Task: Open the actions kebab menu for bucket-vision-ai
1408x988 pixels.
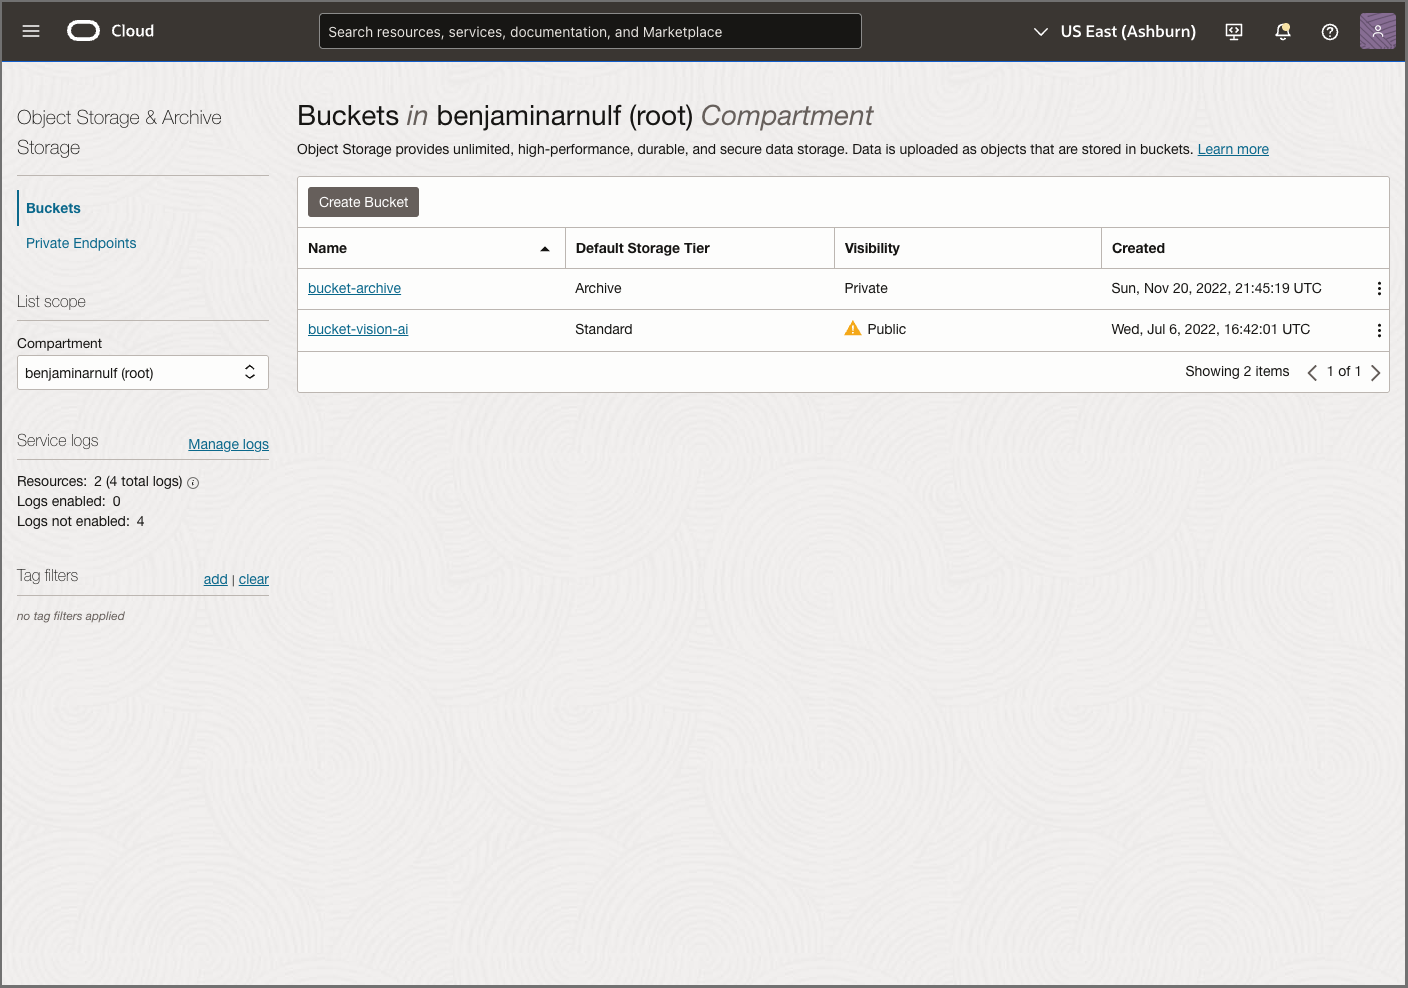Action: coord(1379,330)
